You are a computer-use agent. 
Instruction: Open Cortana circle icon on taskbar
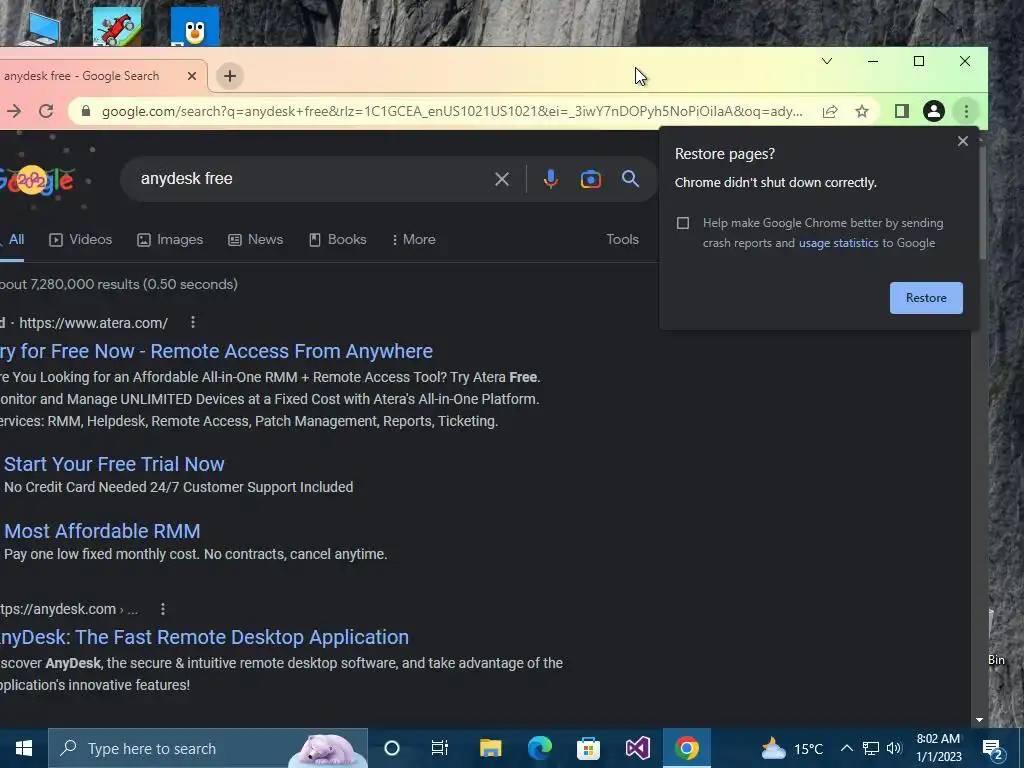click(392, 748)
